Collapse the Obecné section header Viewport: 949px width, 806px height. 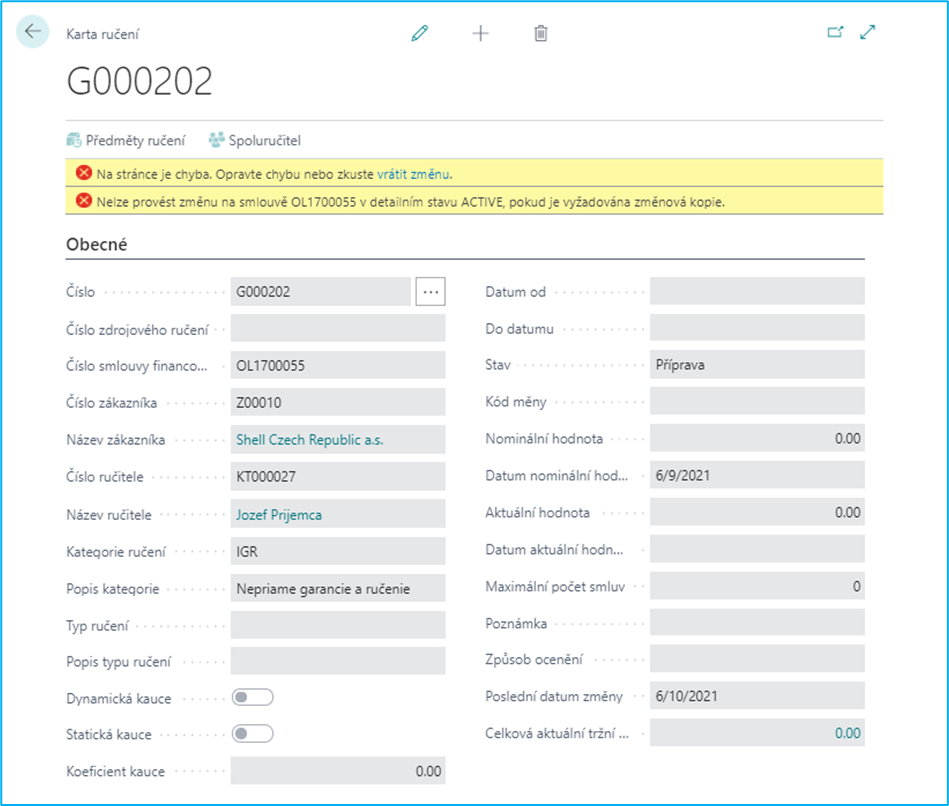[97, 244]
